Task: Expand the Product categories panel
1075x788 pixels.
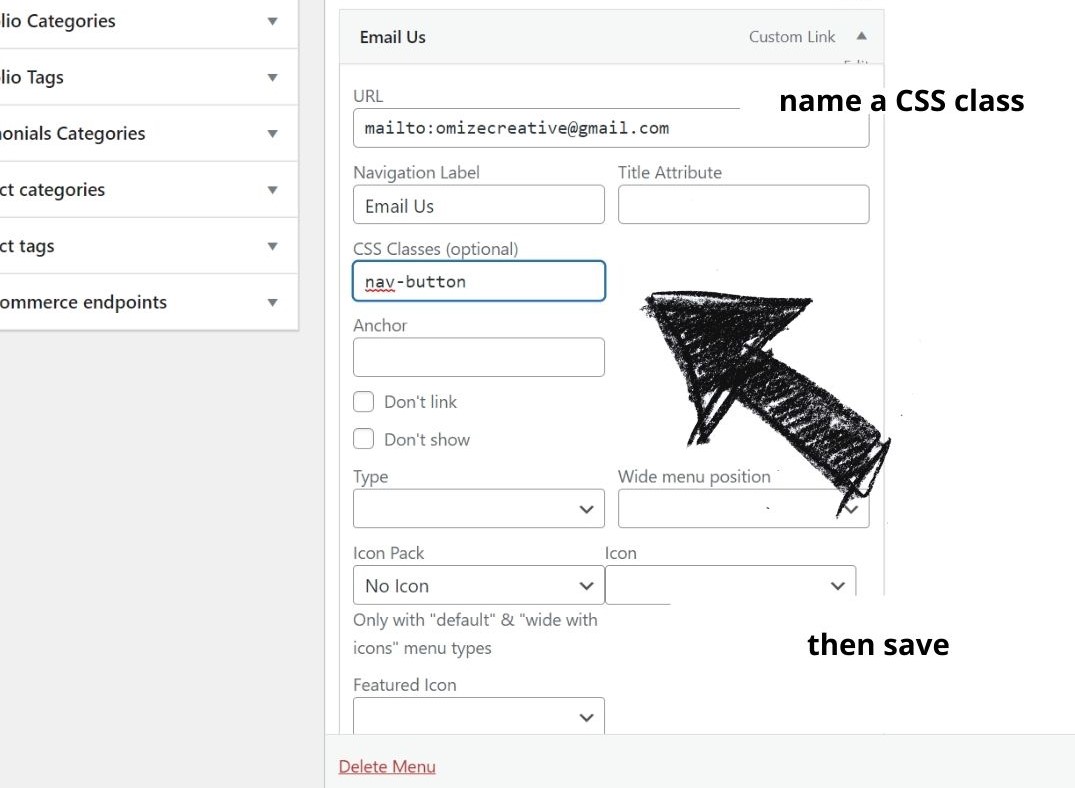Action: (x=272, y=189)
